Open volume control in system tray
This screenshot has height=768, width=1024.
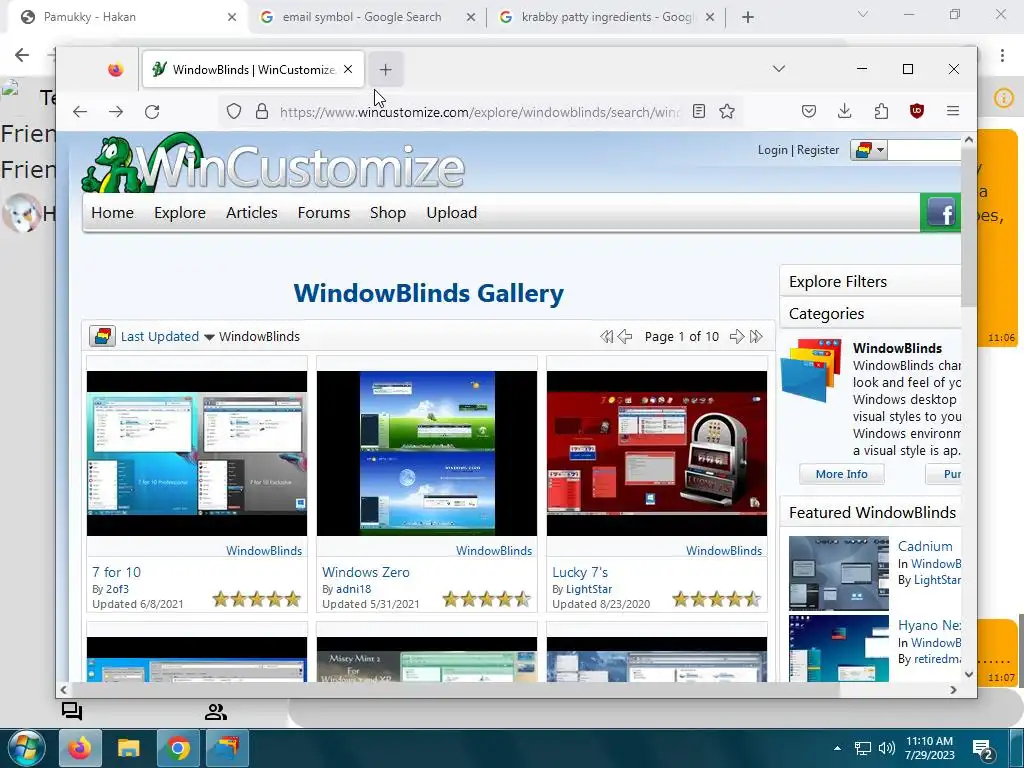click(x=886, y=748)
